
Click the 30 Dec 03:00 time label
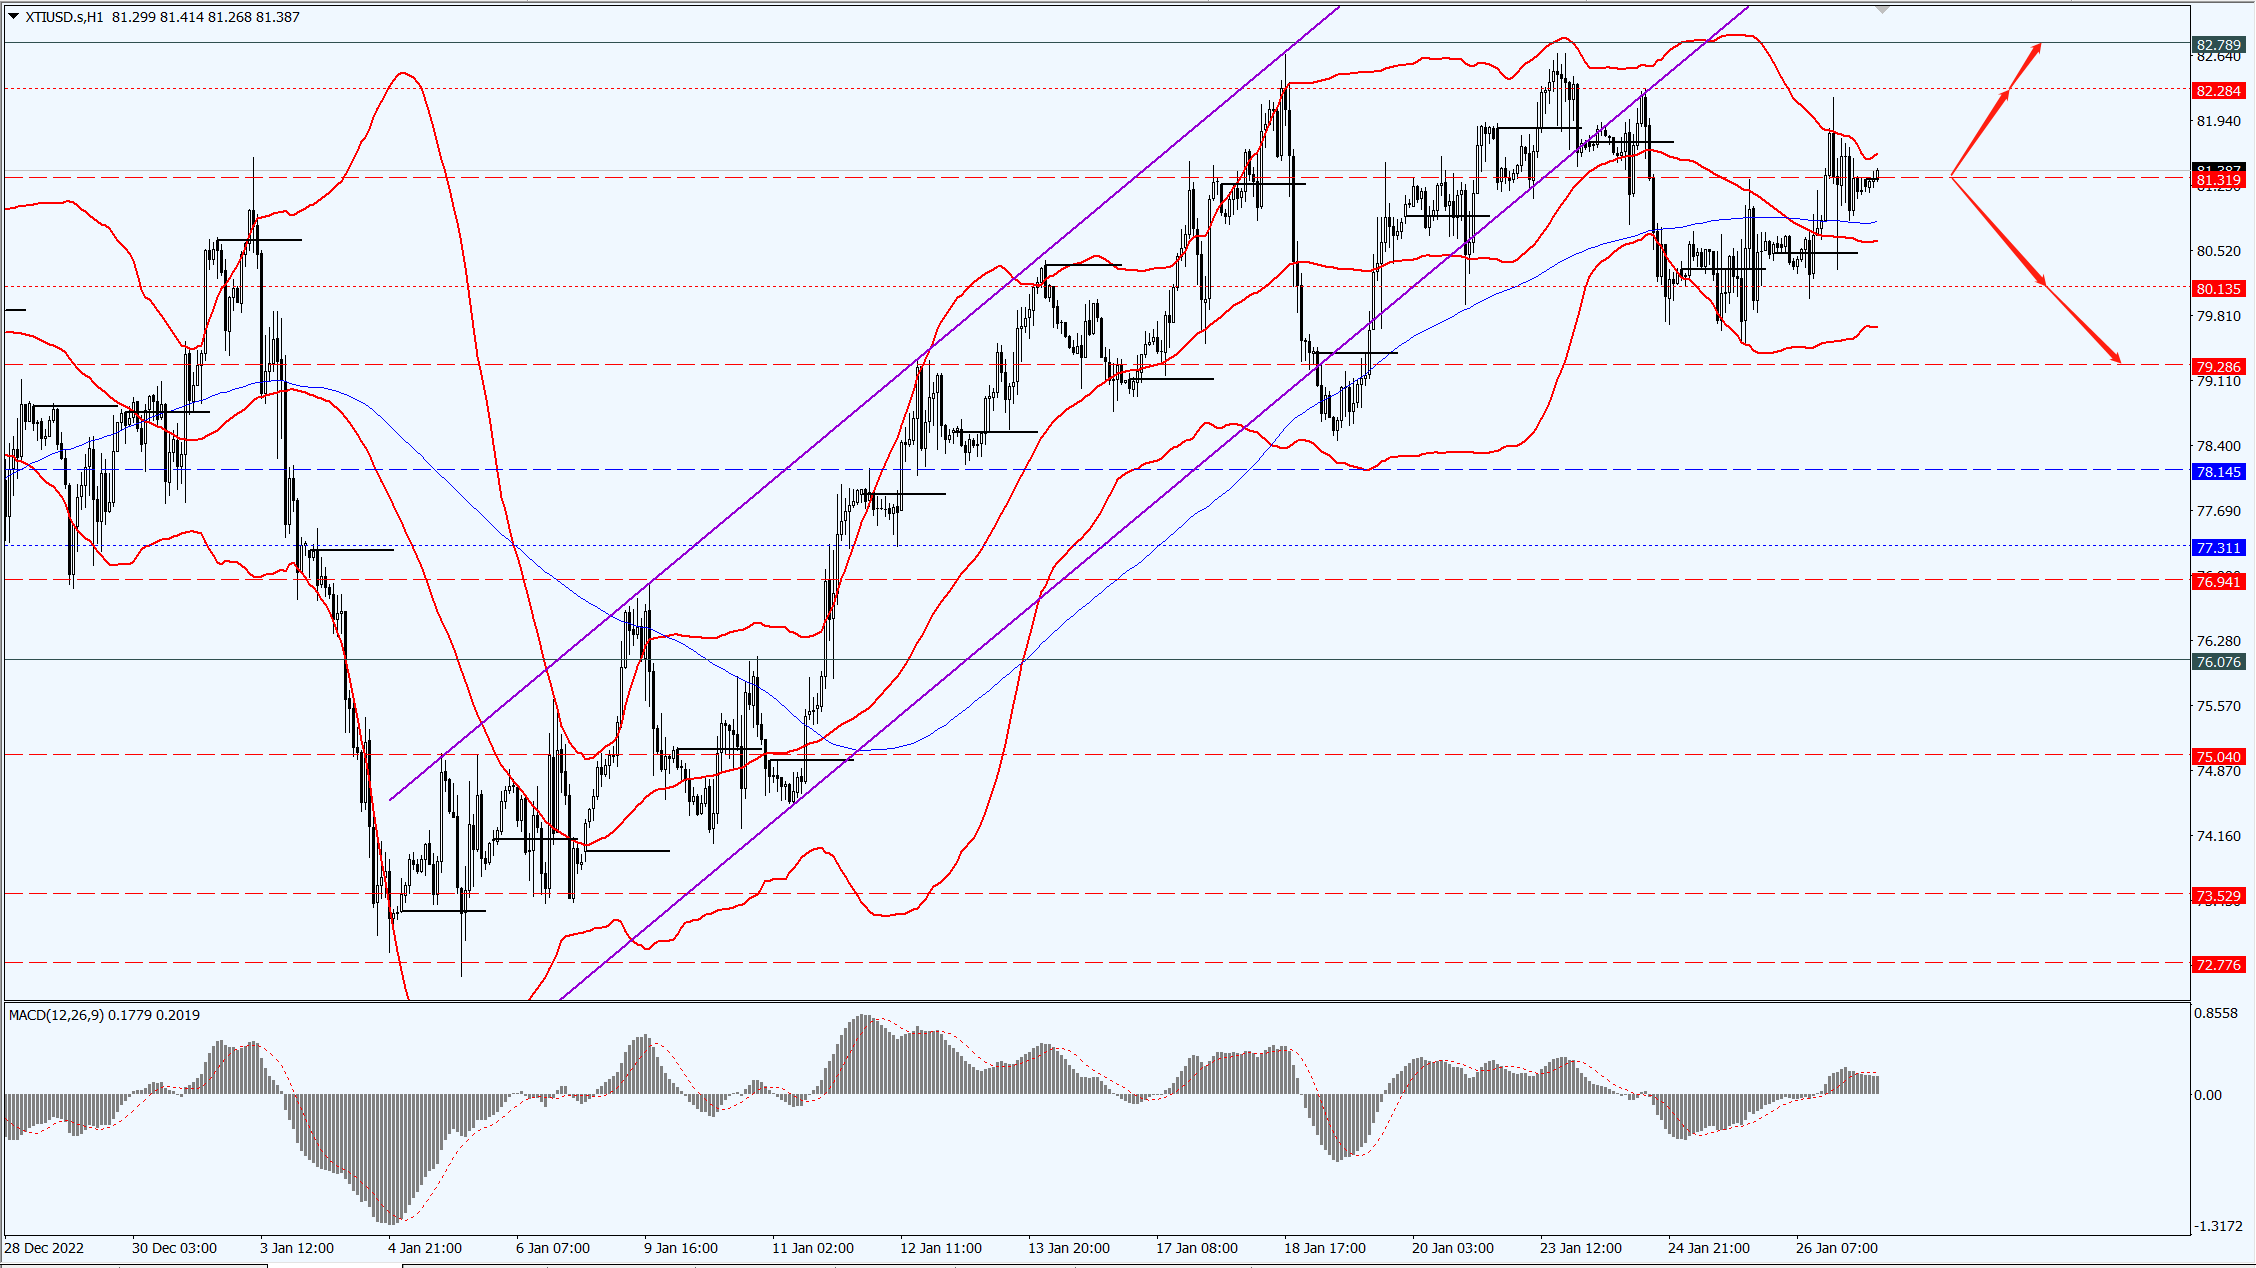point(174,1248)
